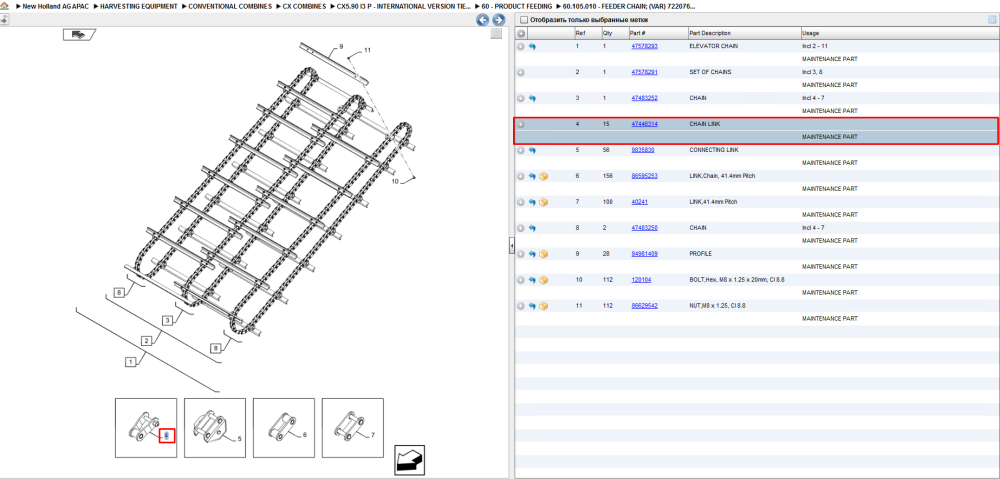
Task: Click callout number 11 in diagram
Action: click(x=367, y=50)
